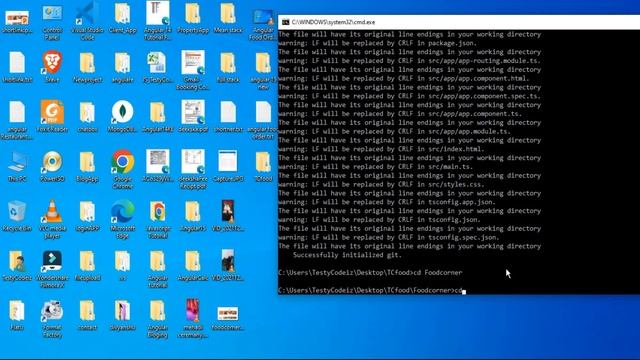The height and width of the screenshot is (360, 640).
Task: Open the Format Factory shortcut
Action: (x=52, y=318)
